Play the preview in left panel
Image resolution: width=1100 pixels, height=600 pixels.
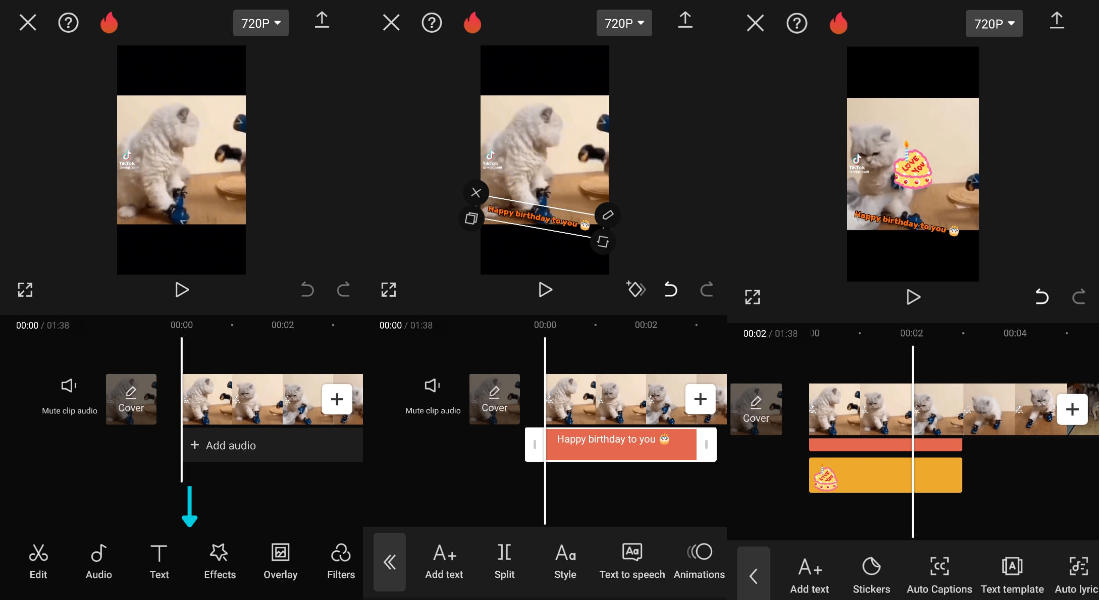click(x=182, y=290)
